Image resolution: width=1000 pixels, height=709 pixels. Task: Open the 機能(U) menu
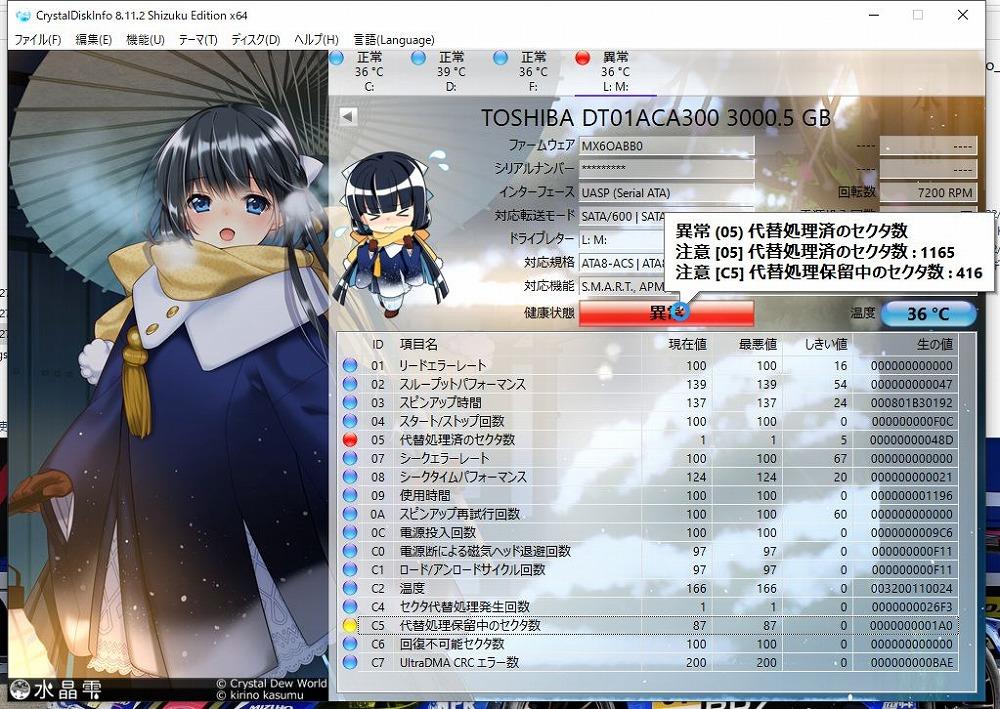click(x=145, y=40)
